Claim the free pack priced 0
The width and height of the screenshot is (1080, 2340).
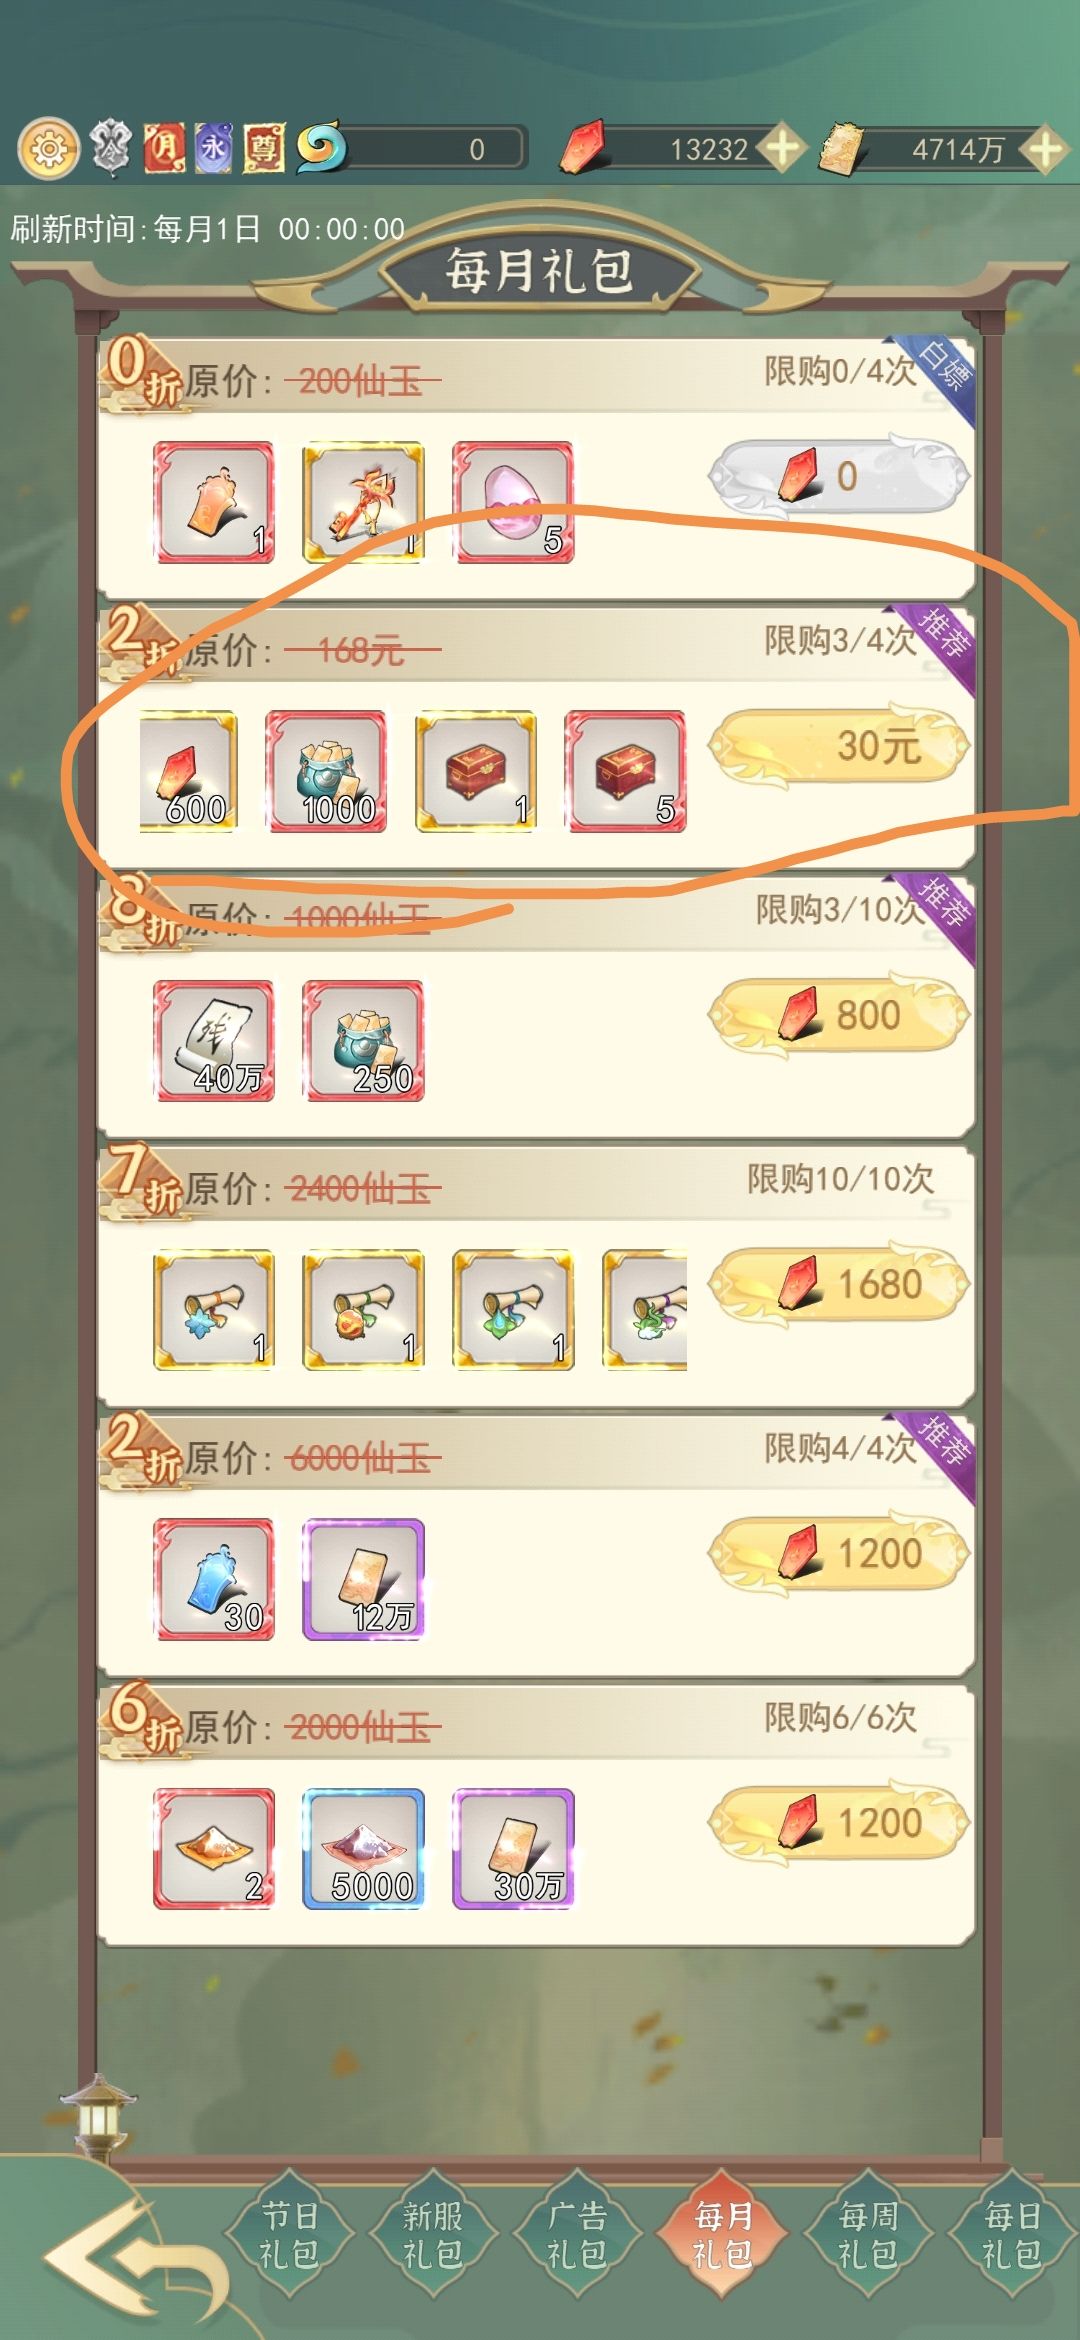point(838,476)
